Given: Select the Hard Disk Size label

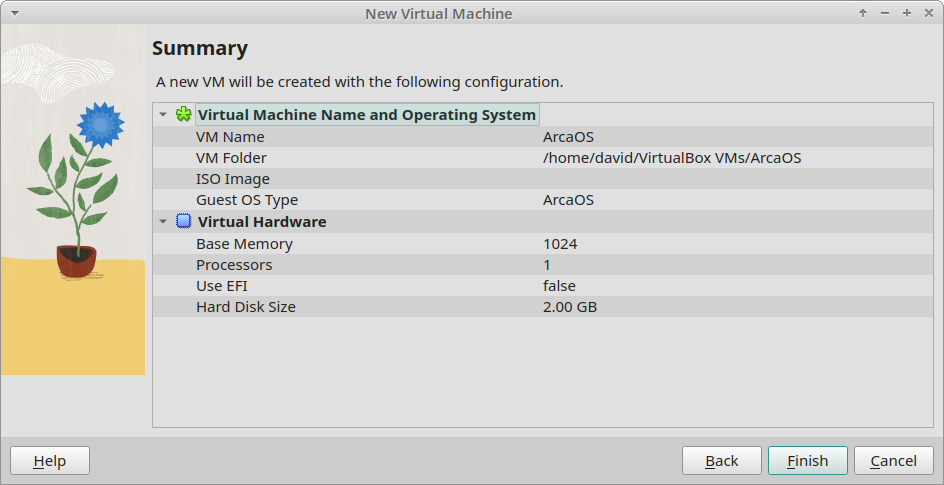Looking at the screenshot, I should (246, 307).
